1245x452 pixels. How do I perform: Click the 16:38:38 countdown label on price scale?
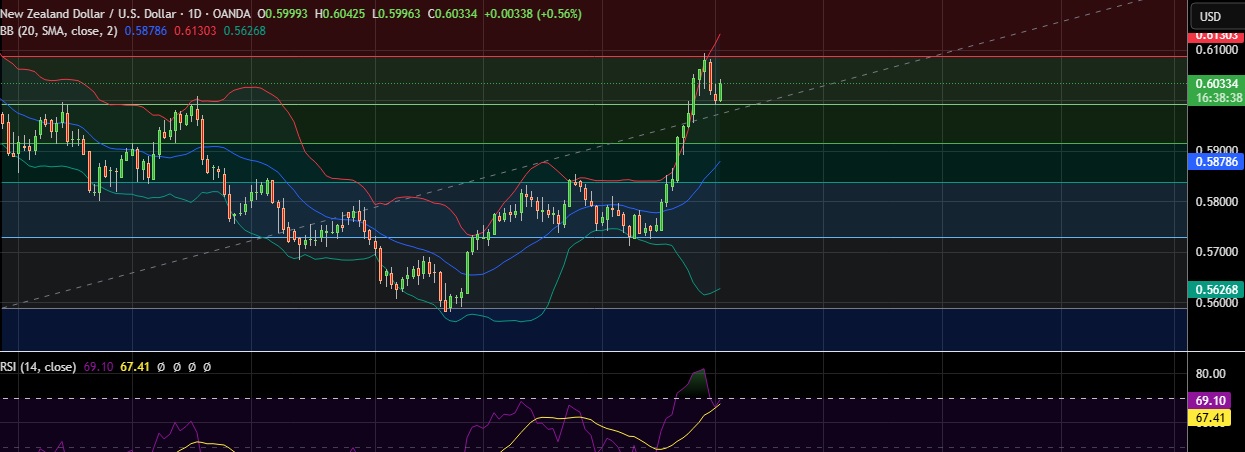click(1214, 98)
